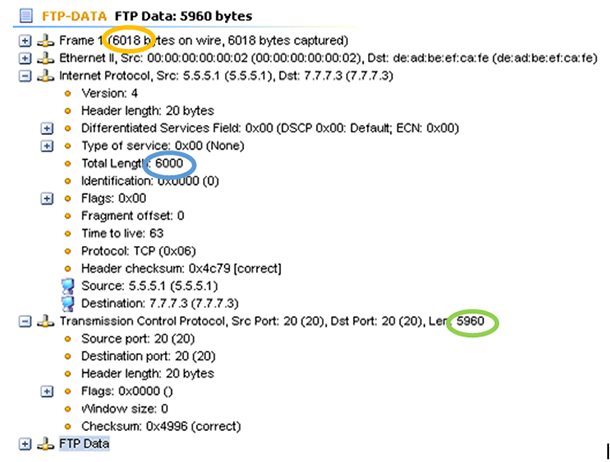
Task: Select the Time to live: 63 row
Action: [122, 233]
